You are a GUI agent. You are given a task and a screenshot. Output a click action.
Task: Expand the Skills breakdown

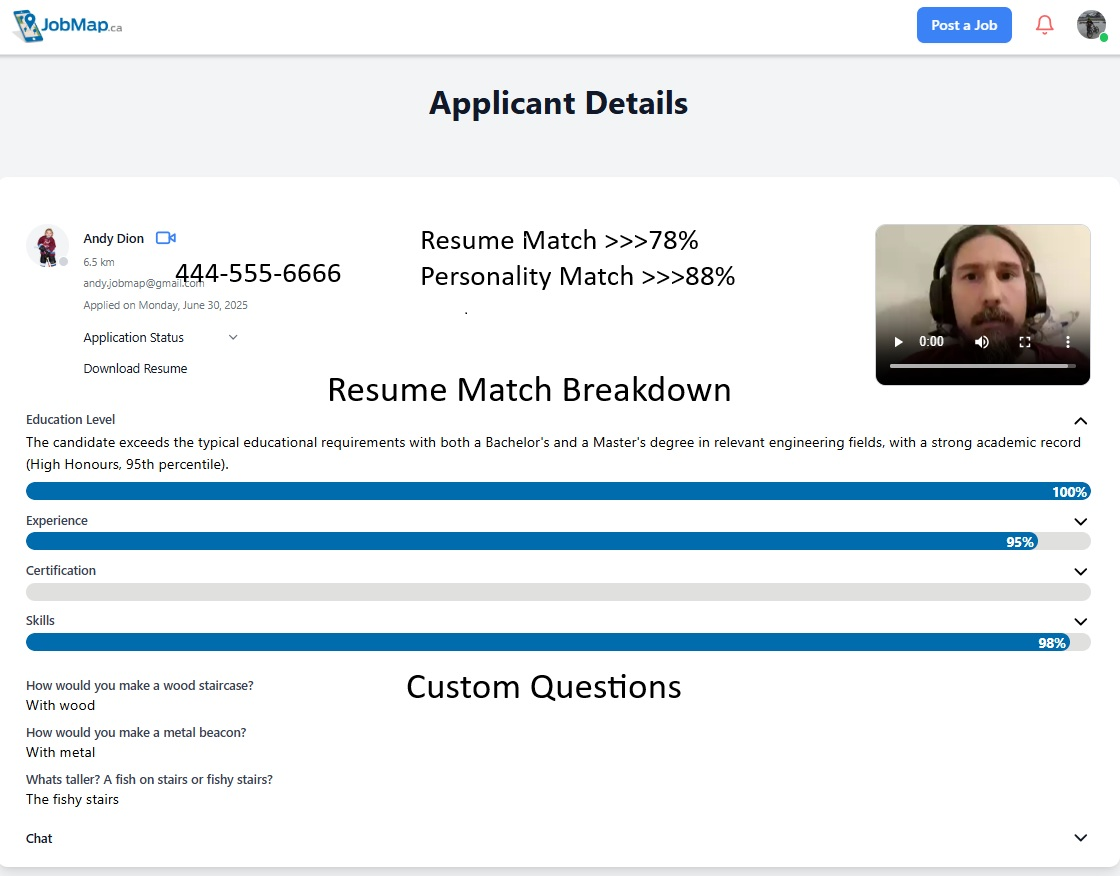click(1080, 622)
